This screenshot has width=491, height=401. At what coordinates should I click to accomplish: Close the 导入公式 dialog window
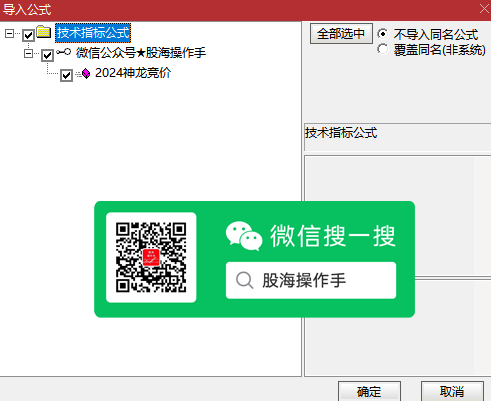coord(484,9)
